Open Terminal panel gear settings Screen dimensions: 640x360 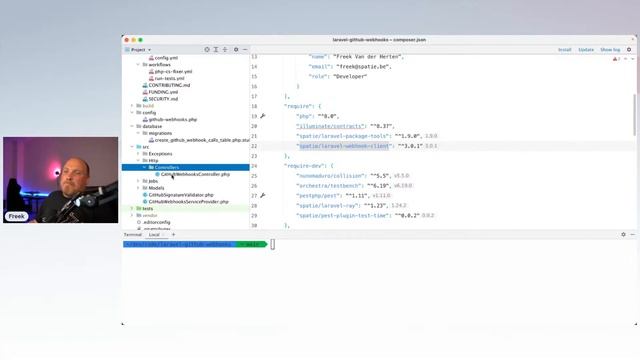[623, 234]
